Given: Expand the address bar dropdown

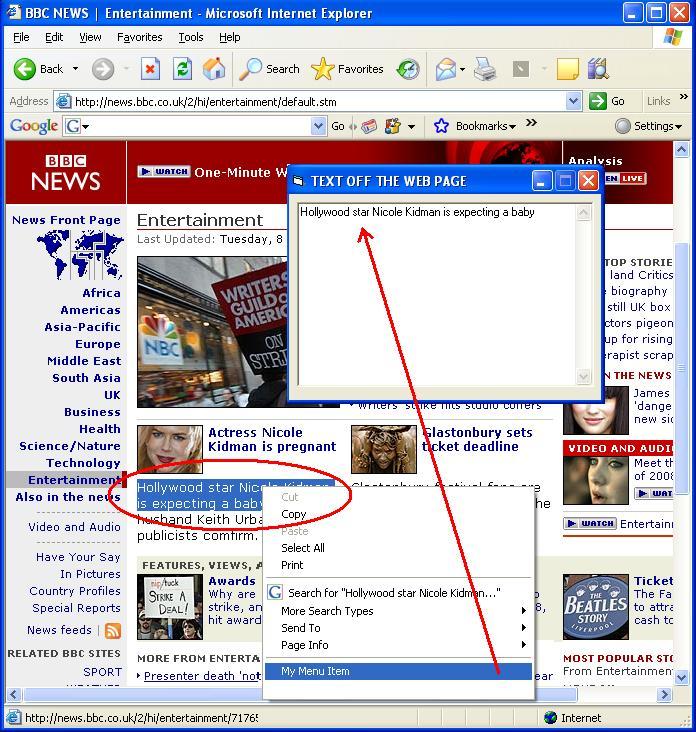Looking at the screenshot, I should (574, 101).
